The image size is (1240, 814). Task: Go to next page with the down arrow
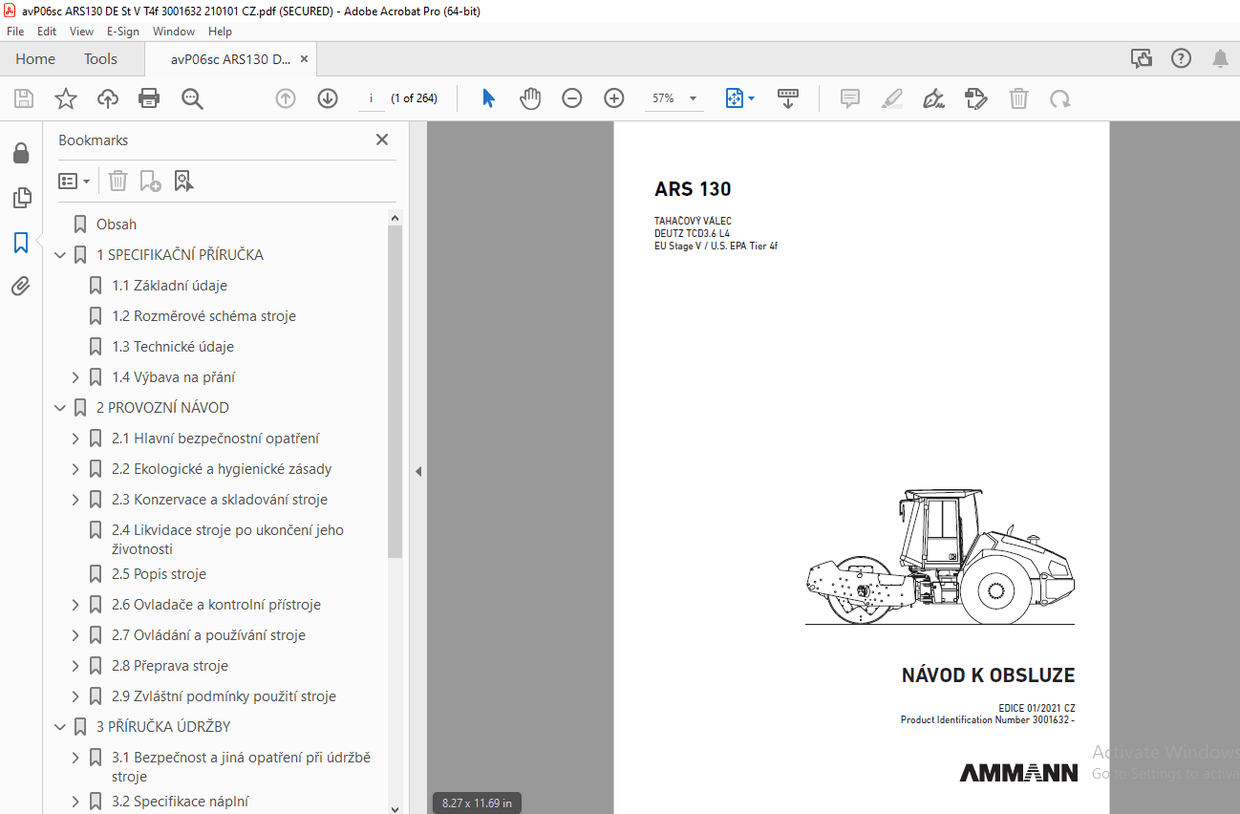click(327, 98)
